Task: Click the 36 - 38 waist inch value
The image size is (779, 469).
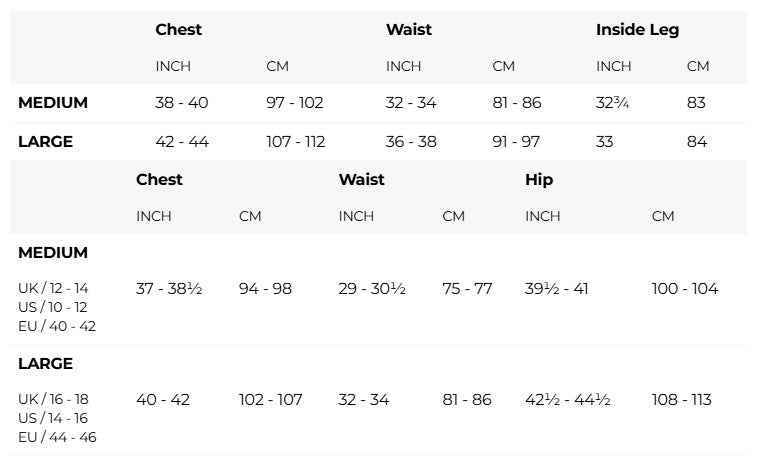Action: pos(411,142)
